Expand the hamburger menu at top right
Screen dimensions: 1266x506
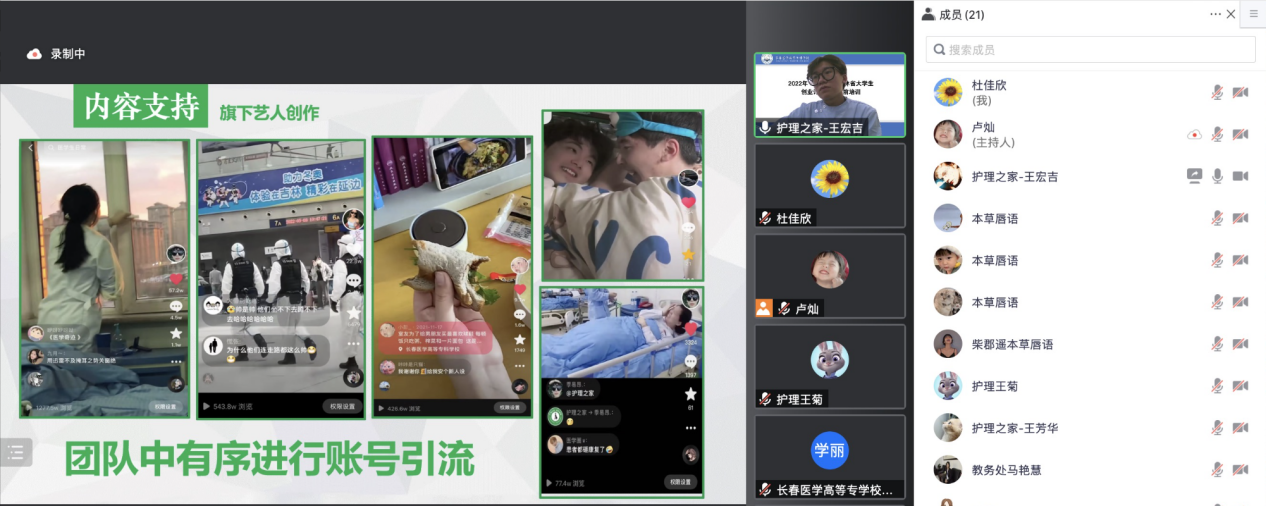coord(1254,14)
